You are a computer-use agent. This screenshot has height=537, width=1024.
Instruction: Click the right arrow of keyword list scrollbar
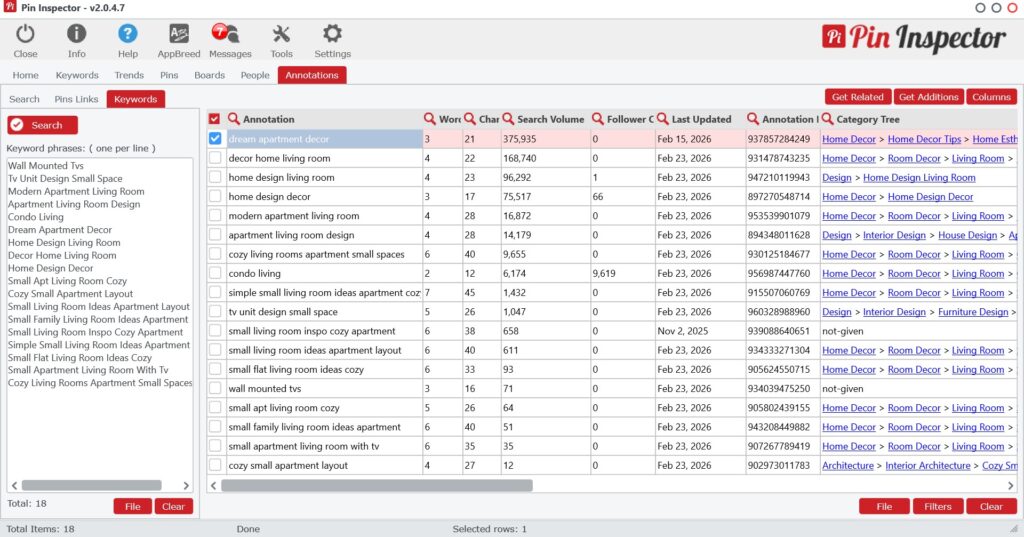pos(186,485)
